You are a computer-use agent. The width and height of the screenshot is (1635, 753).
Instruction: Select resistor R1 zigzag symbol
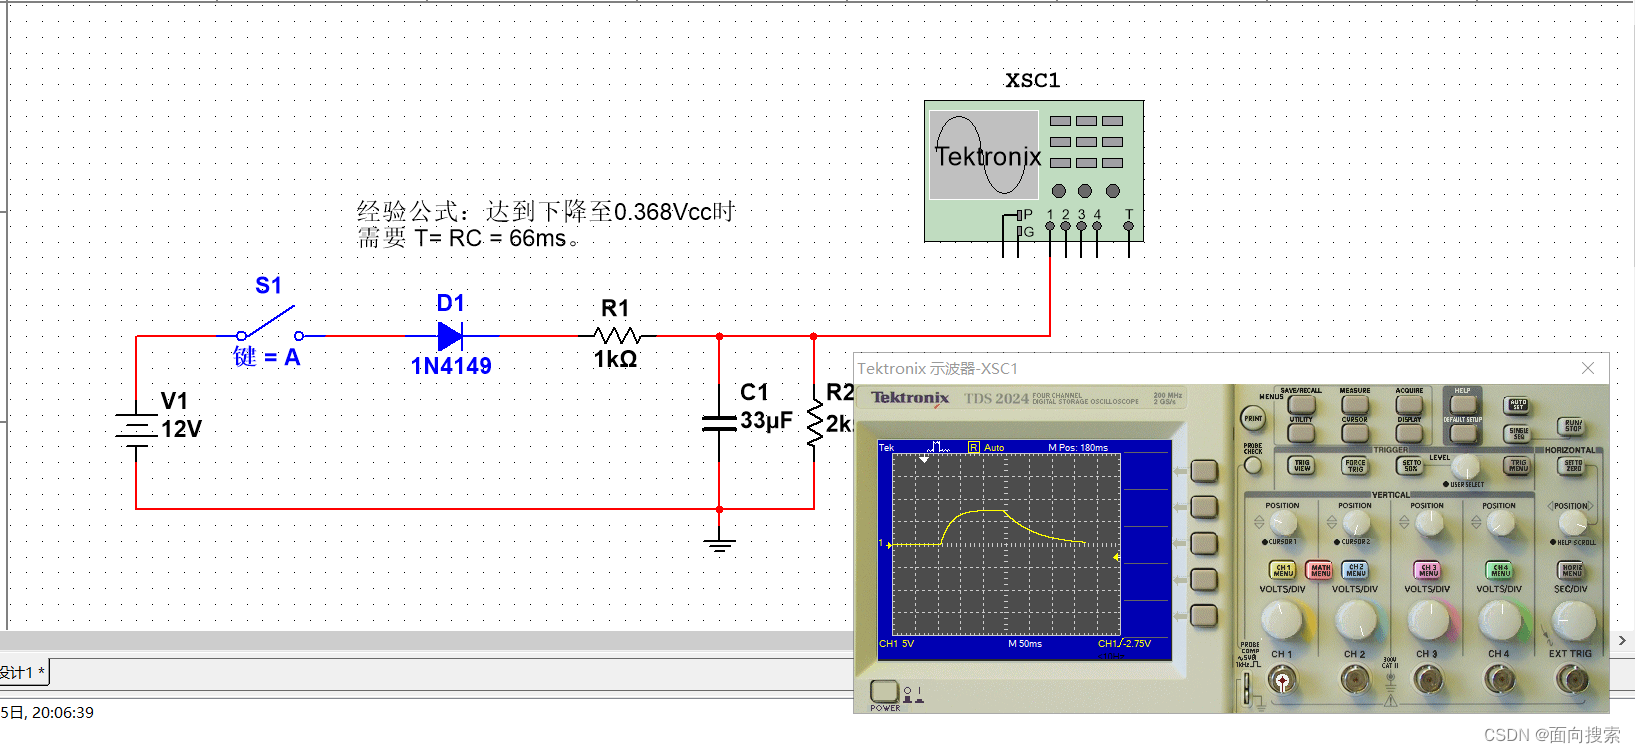(617, 336)
